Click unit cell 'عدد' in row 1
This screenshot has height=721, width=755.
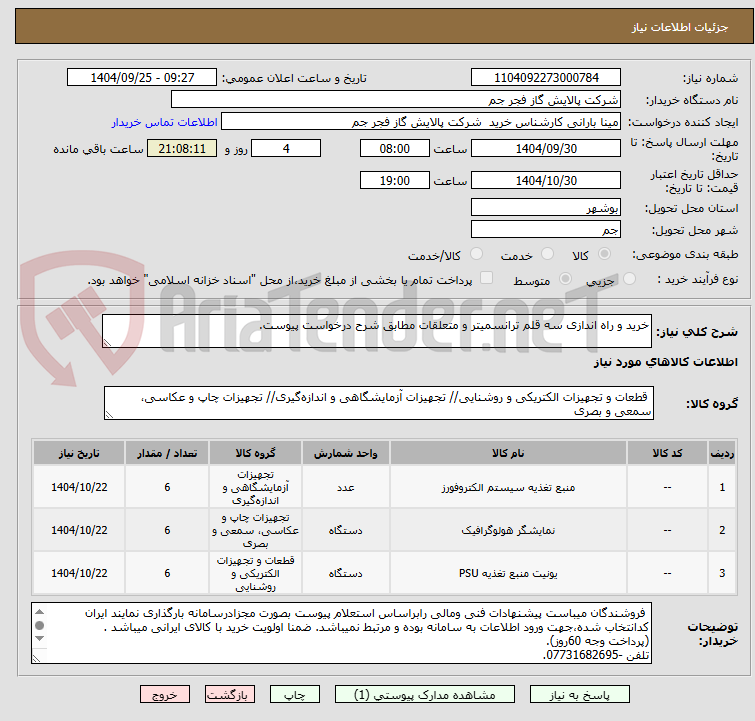click(346, 487)
